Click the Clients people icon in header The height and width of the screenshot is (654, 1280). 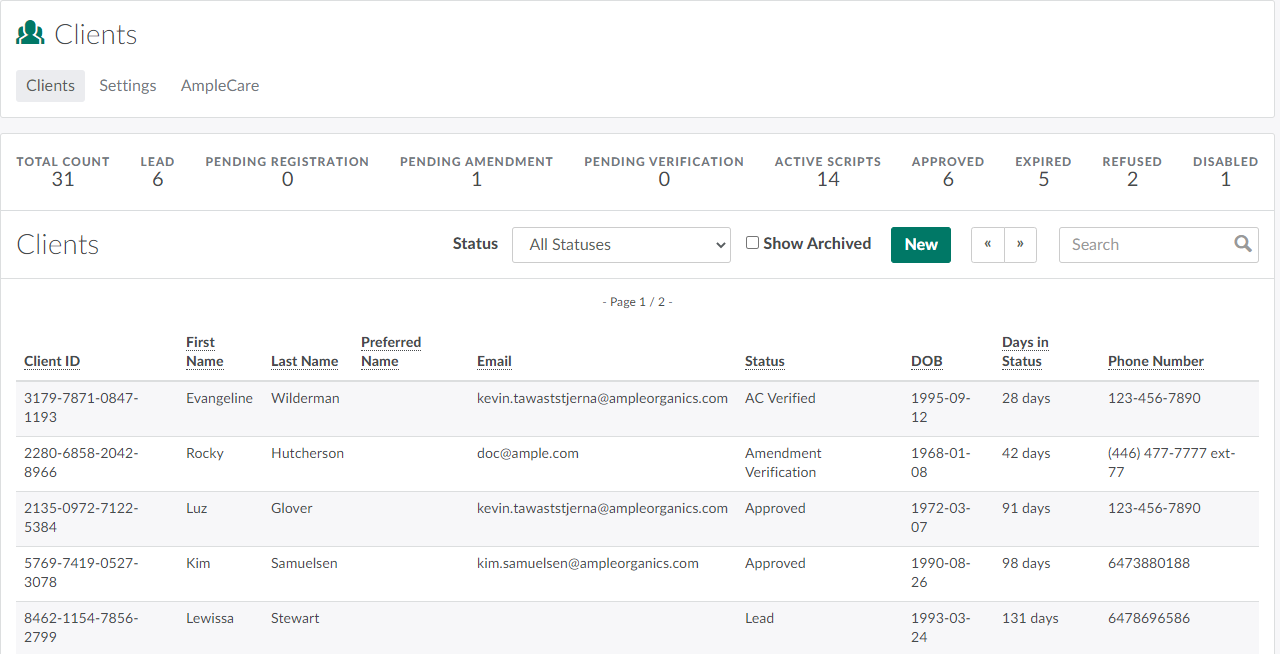[30, 34]
